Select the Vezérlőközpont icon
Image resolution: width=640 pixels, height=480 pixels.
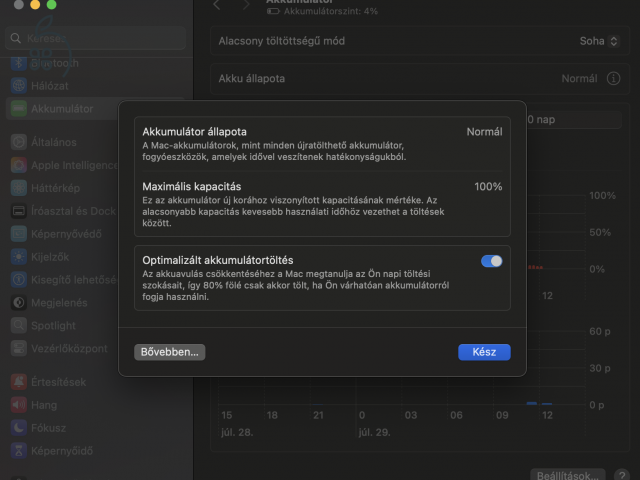click(19, 348)
